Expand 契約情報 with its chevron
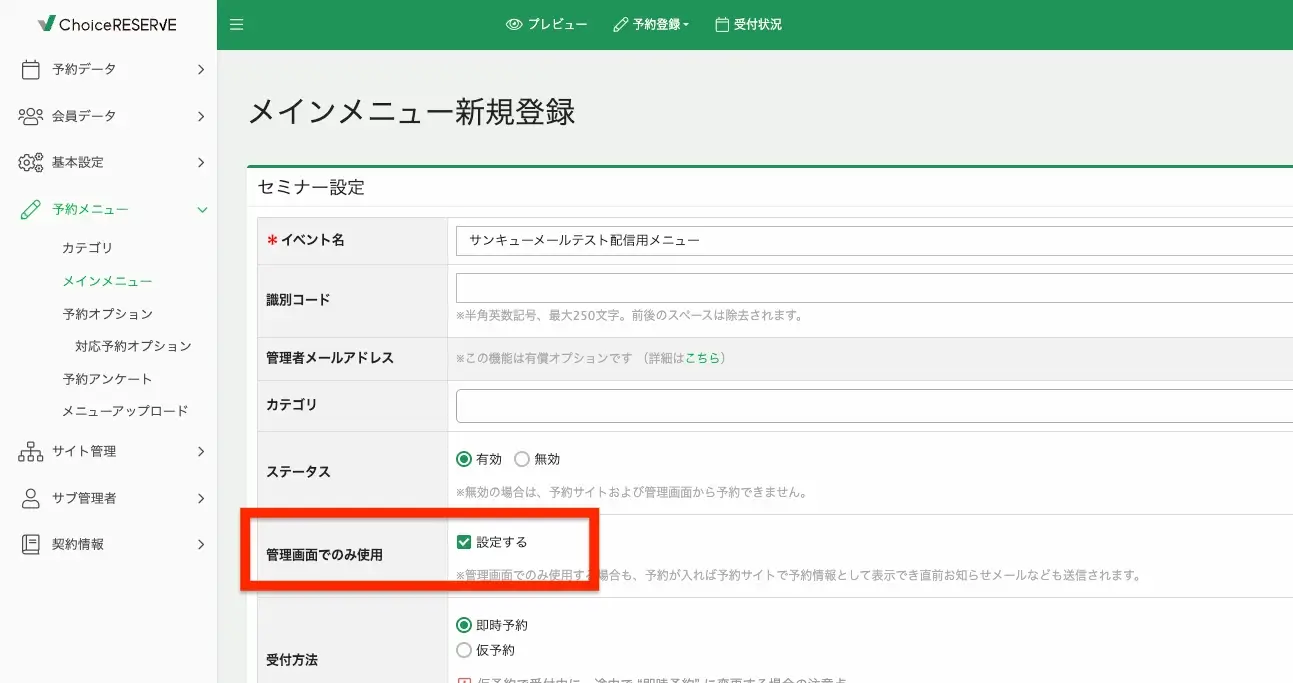This screenshot has width=1293, height=683. (x=201, y=544)
